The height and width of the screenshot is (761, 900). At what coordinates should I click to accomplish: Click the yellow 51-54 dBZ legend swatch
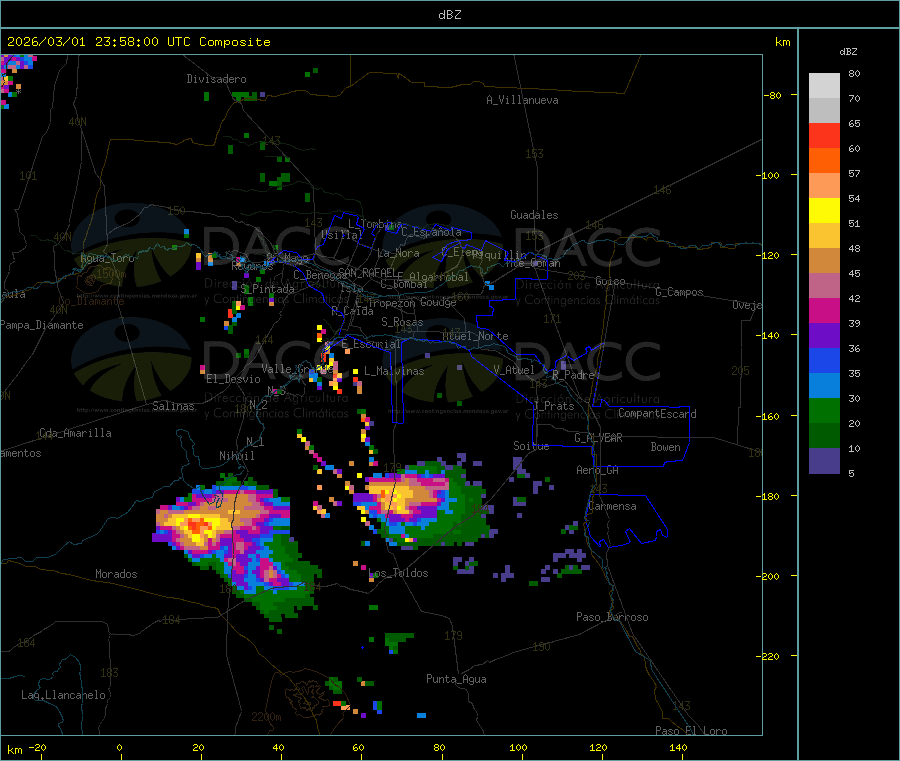(824, 211)
